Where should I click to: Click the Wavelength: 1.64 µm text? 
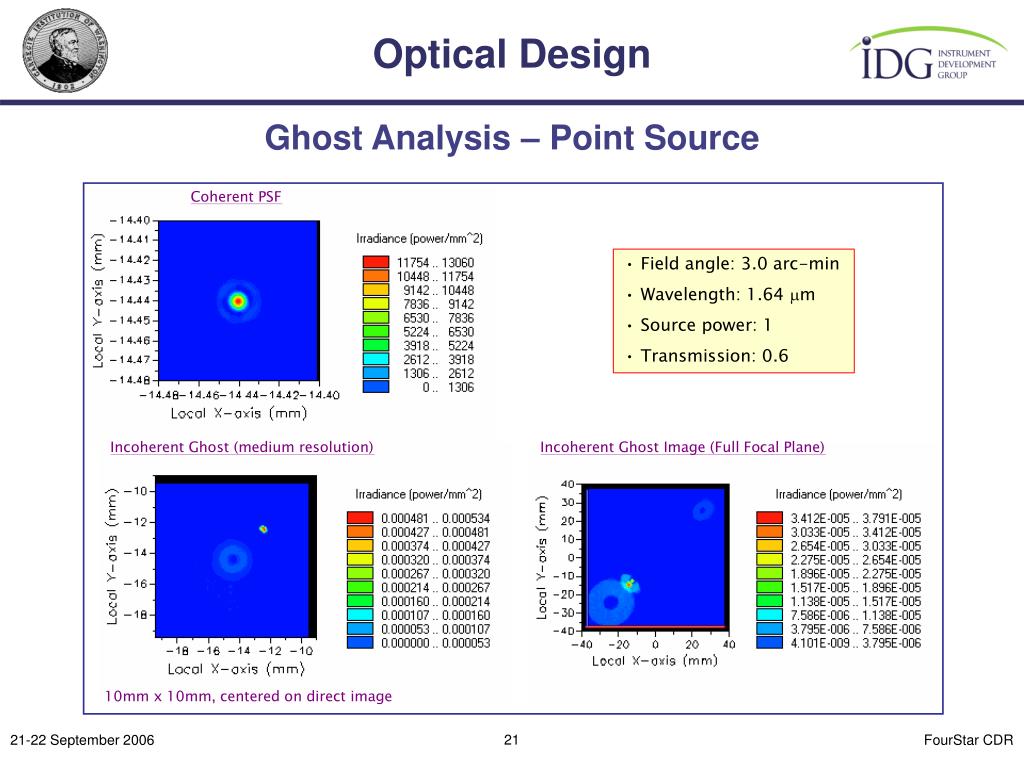728,295
